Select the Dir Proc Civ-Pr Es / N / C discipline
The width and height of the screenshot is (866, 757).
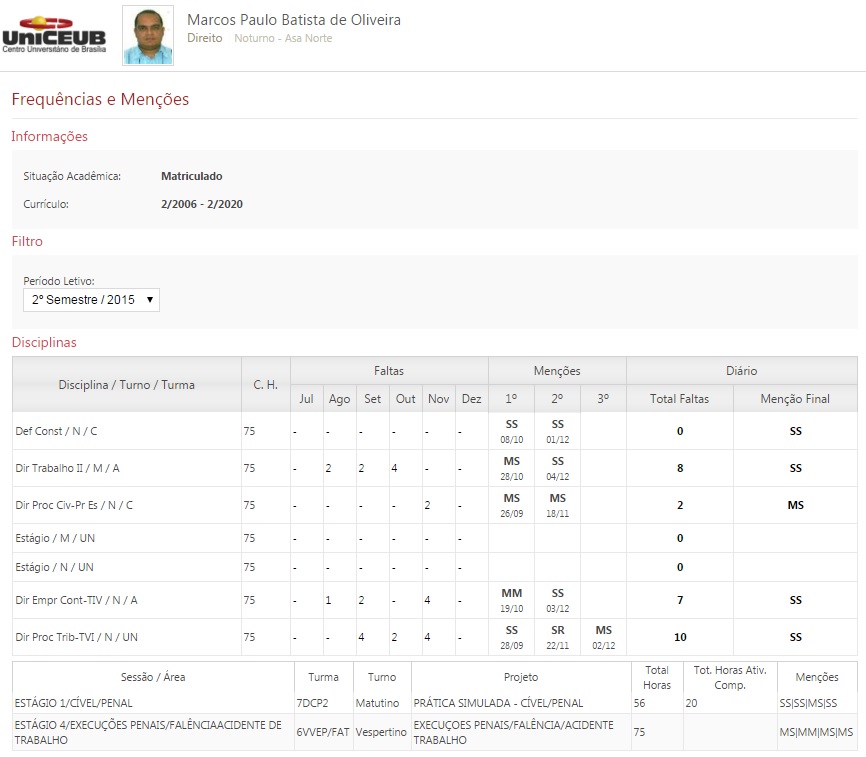tap(74, 505)
